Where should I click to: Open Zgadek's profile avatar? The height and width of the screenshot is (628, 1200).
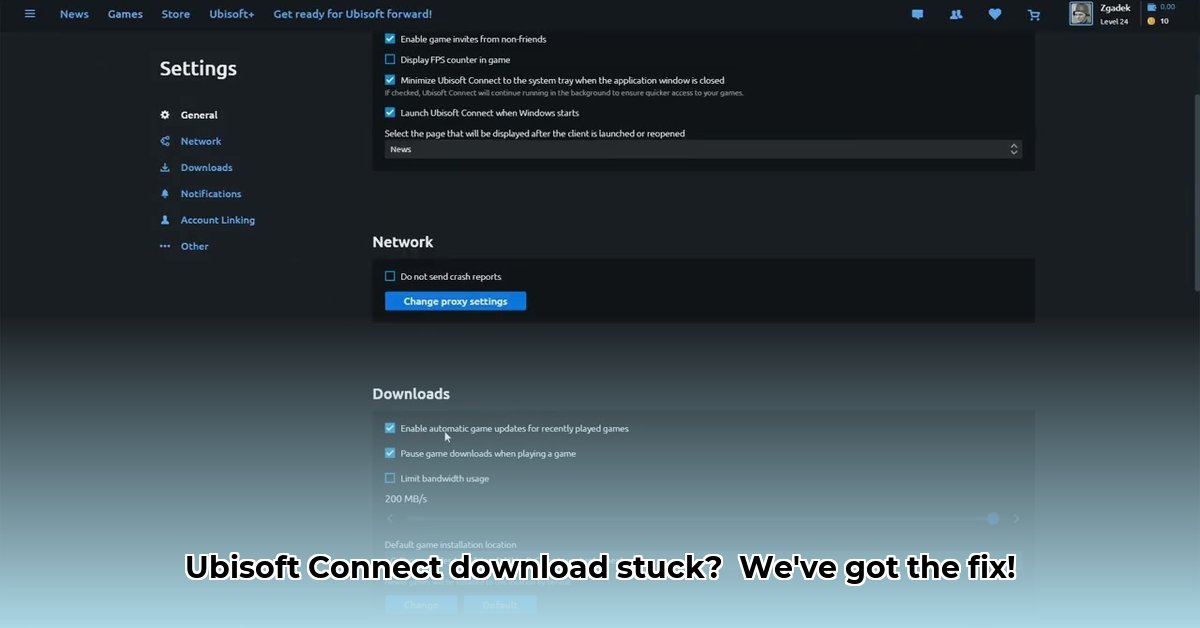pos(1081,13)
